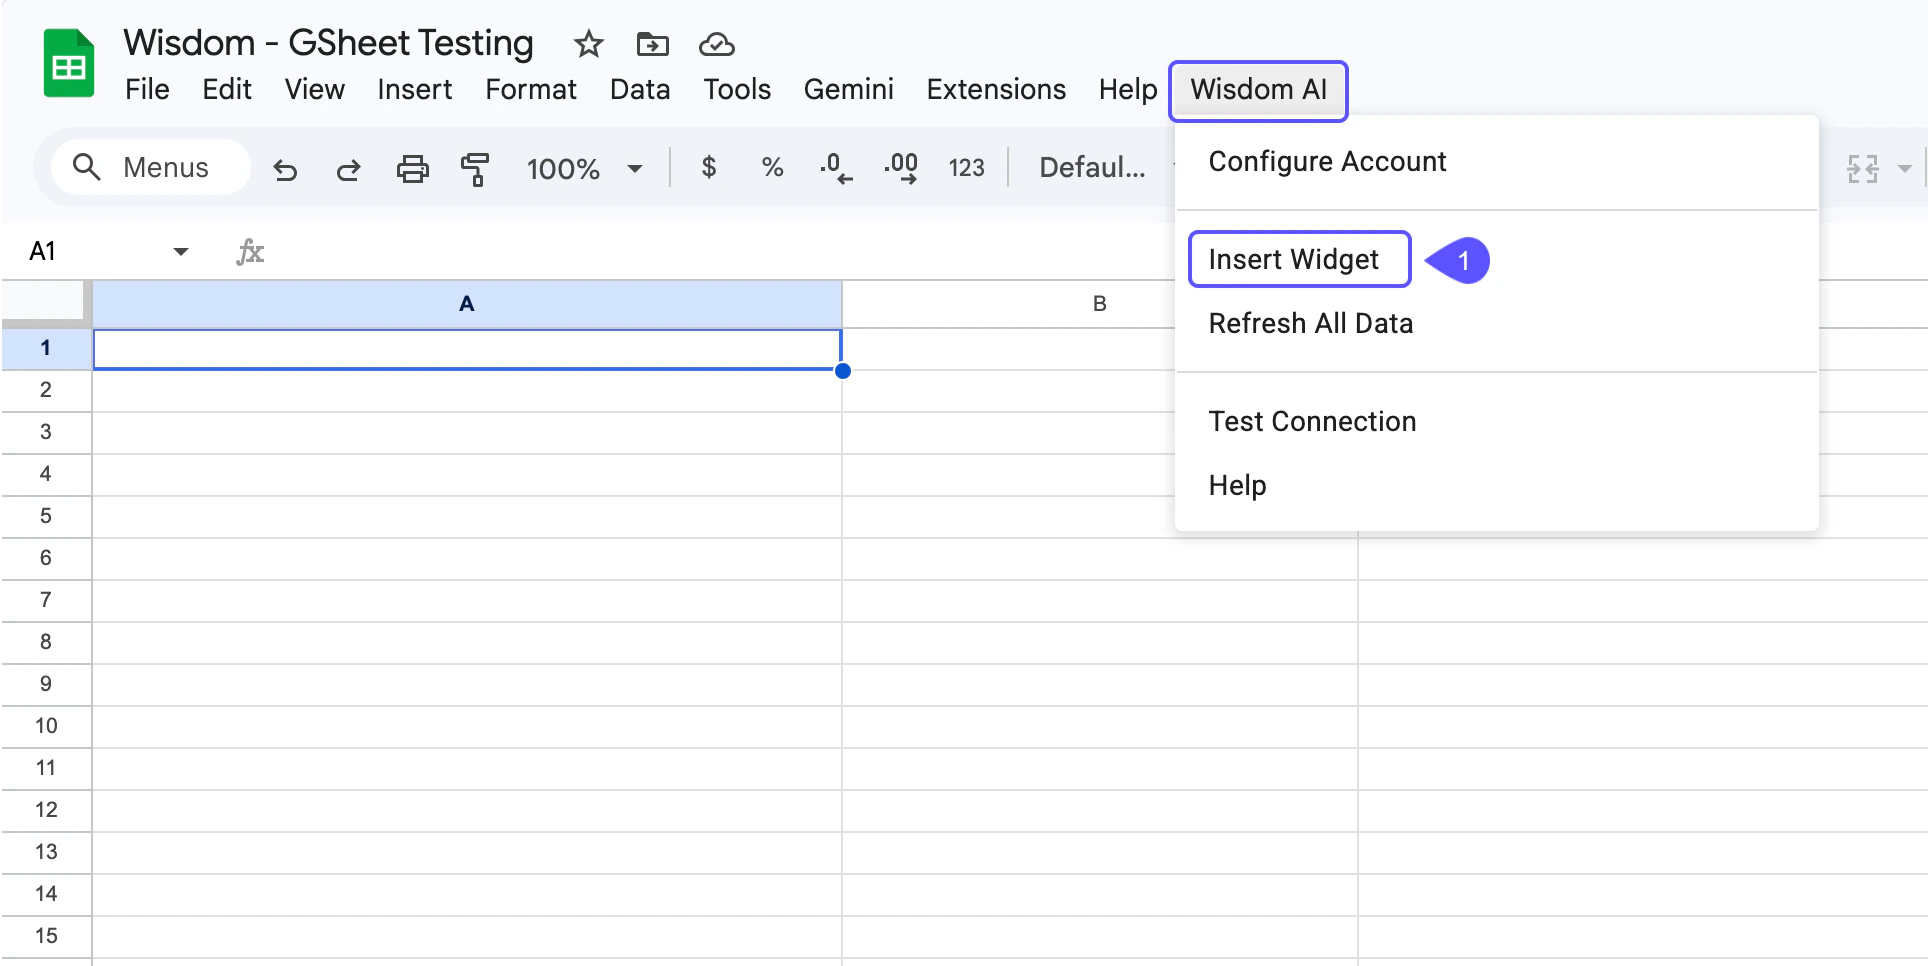This screenshot has width=1928, height=966.
Task: Expand the A1 name box dropdown
Action: click(181, 251)
